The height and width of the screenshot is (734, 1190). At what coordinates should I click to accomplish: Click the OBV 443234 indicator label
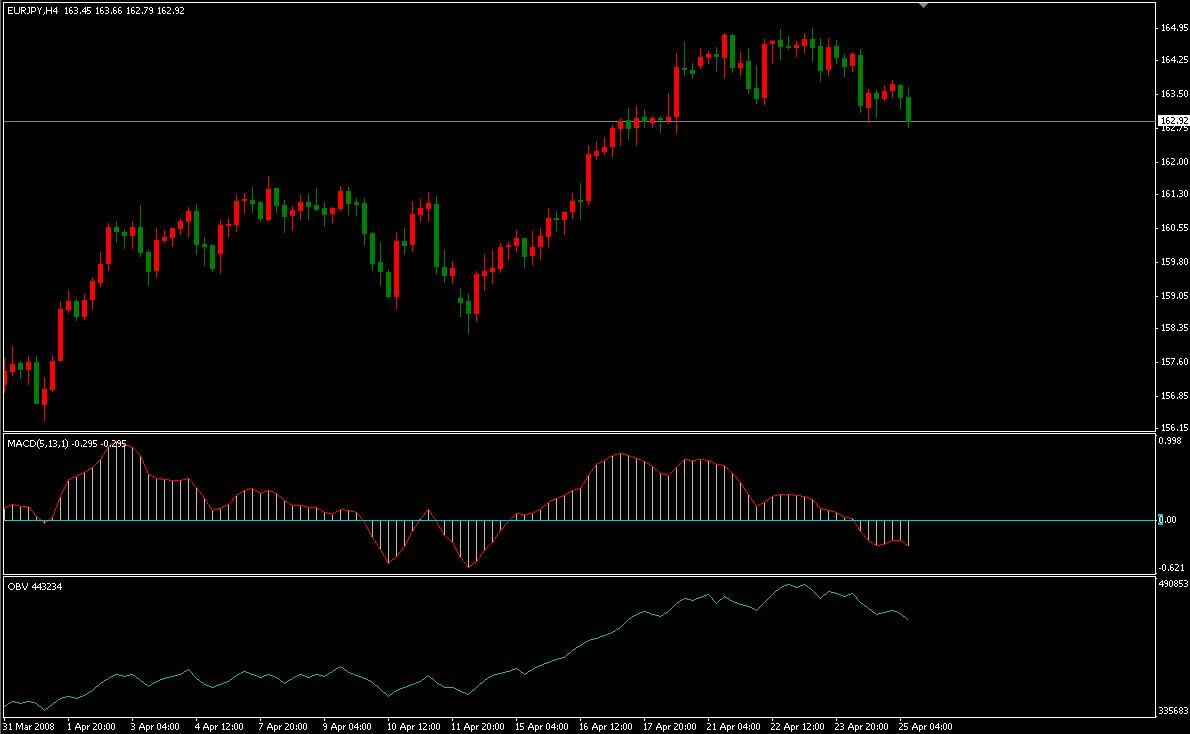(x=35, y=587)
